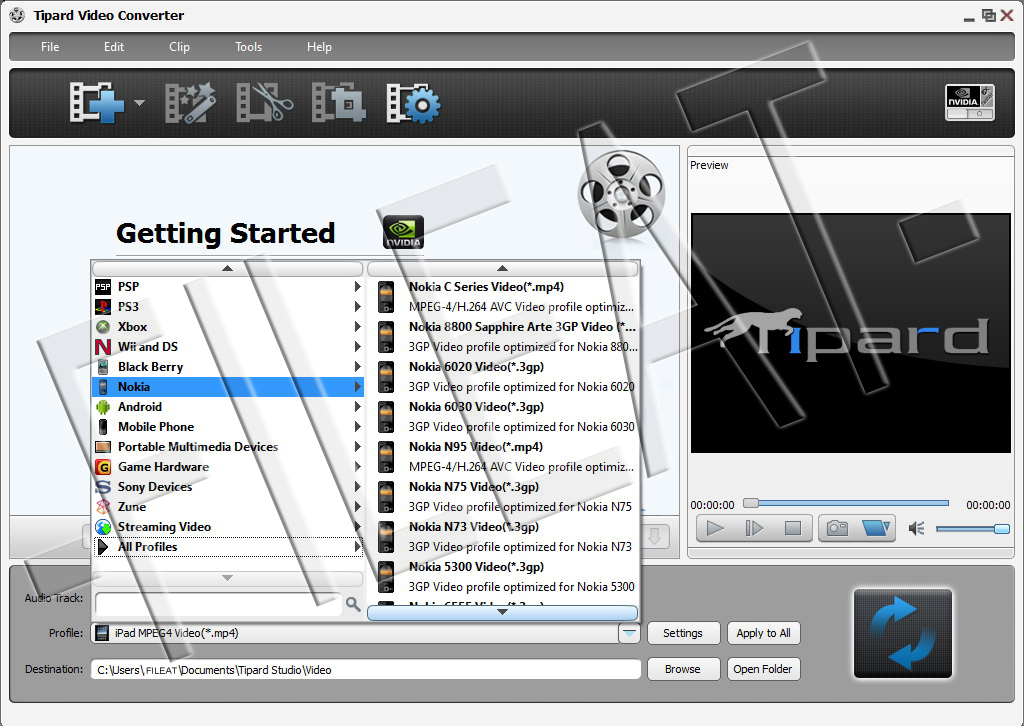Screen dimensions: 1024x726
Task: Expand the PSP submenu arrow
Action: point(357,287)
